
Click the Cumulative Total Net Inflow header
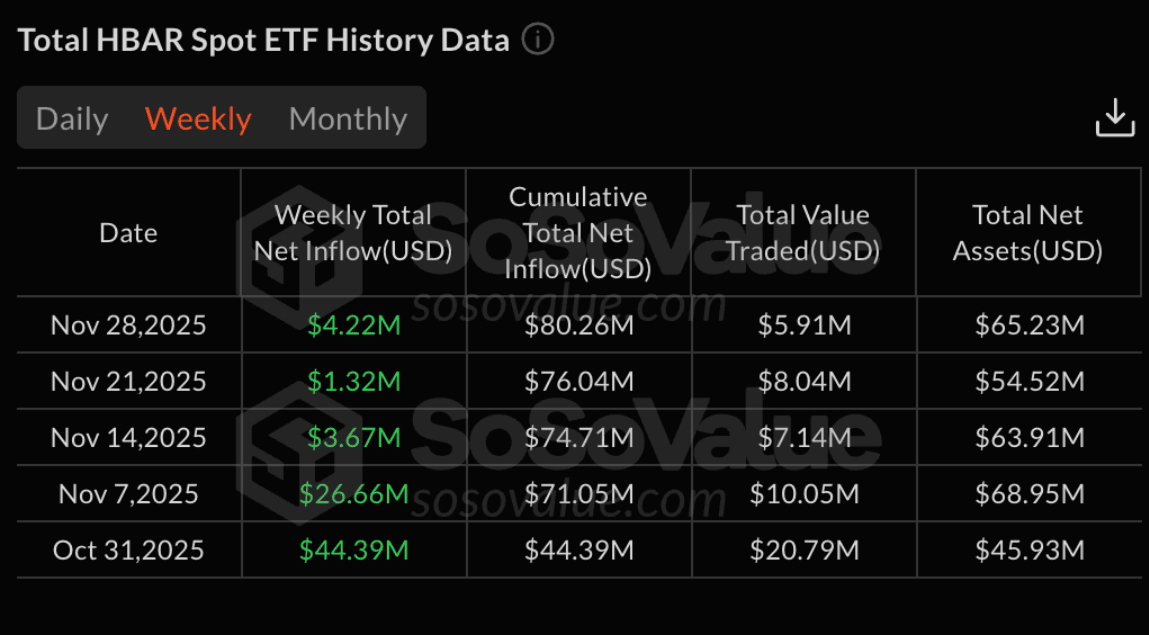tap(578, 233)
